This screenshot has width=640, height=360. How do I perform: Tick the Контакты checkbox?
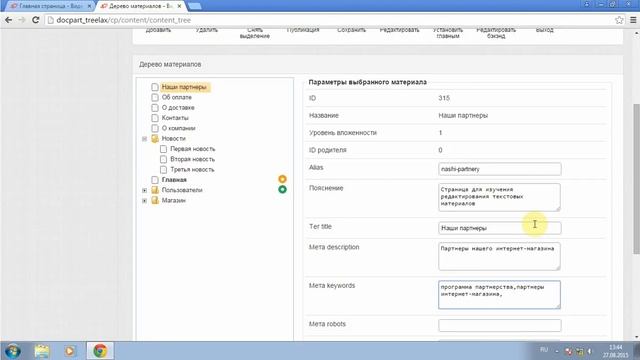coord(155,118)
